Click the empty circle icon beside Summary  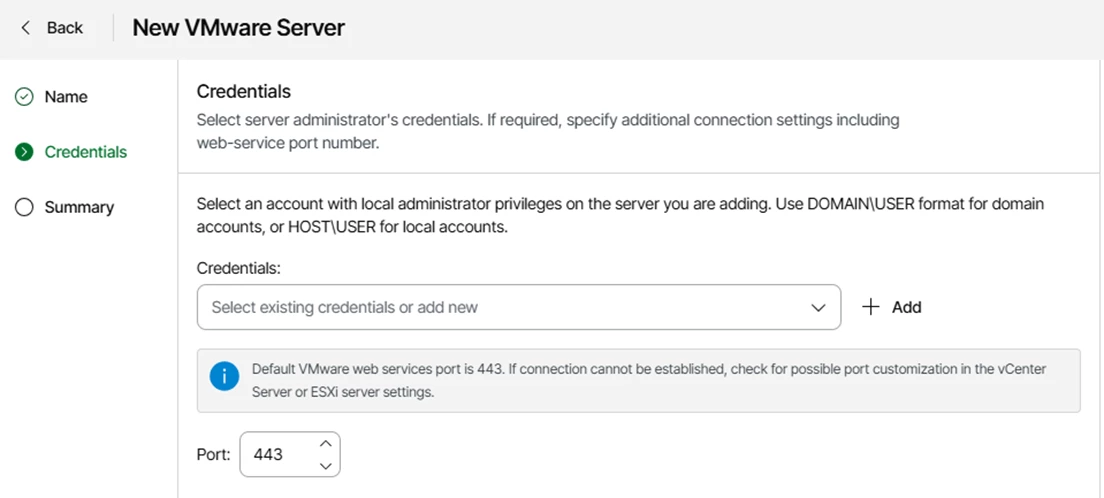pyautogui.click(x=24, y=207)
